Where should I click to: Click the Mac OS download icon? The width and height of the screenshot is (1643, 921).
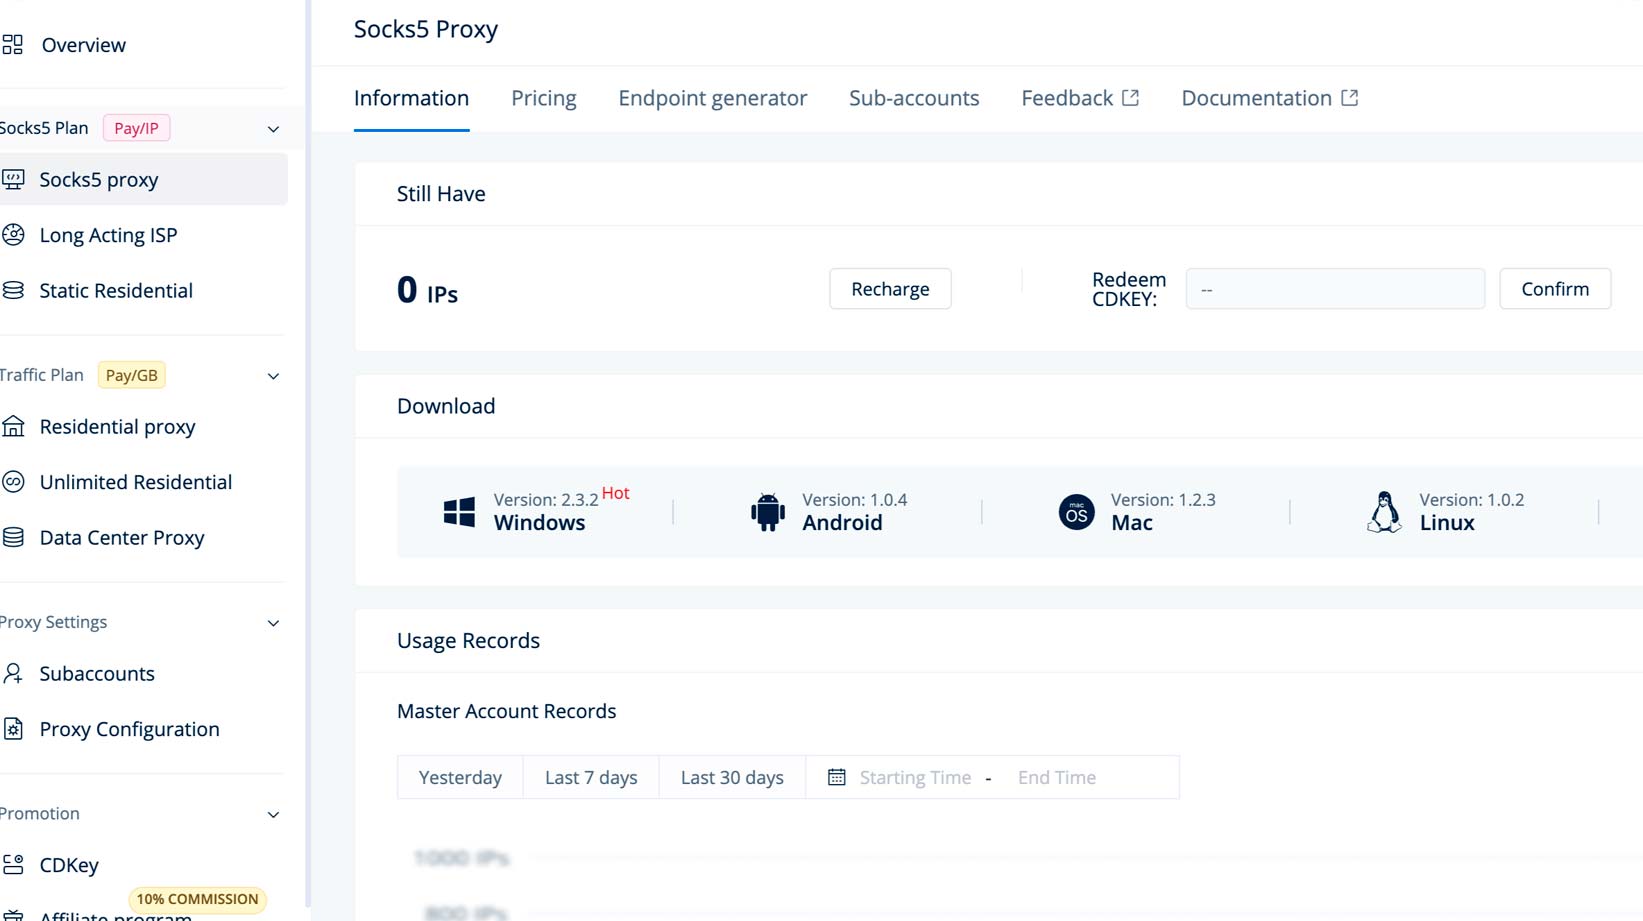pyautogui.click(x=1076, y=512)
